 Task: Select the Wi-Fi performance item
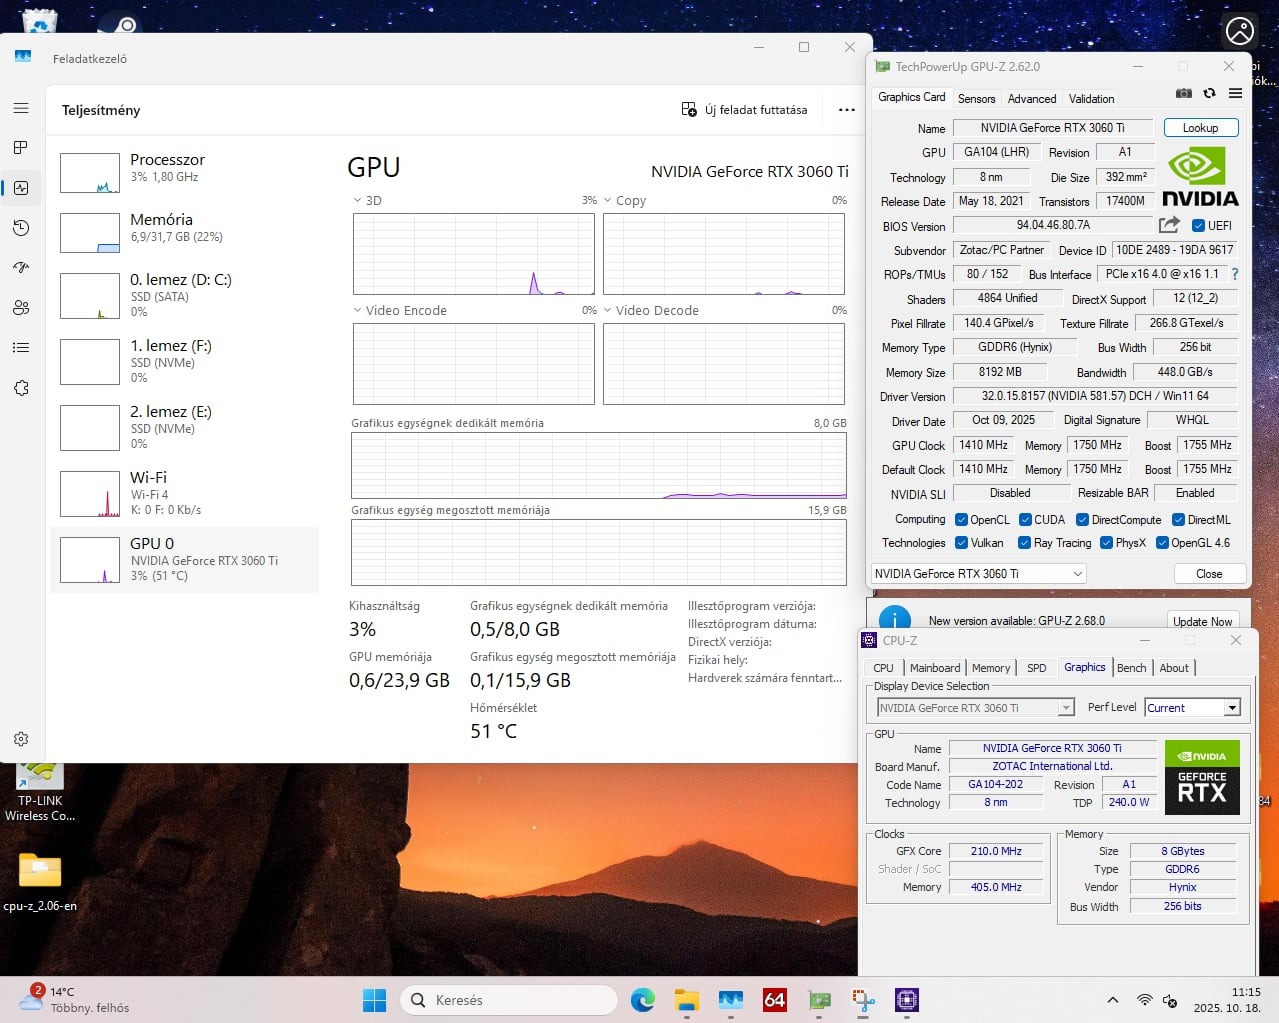pos(185,493)
